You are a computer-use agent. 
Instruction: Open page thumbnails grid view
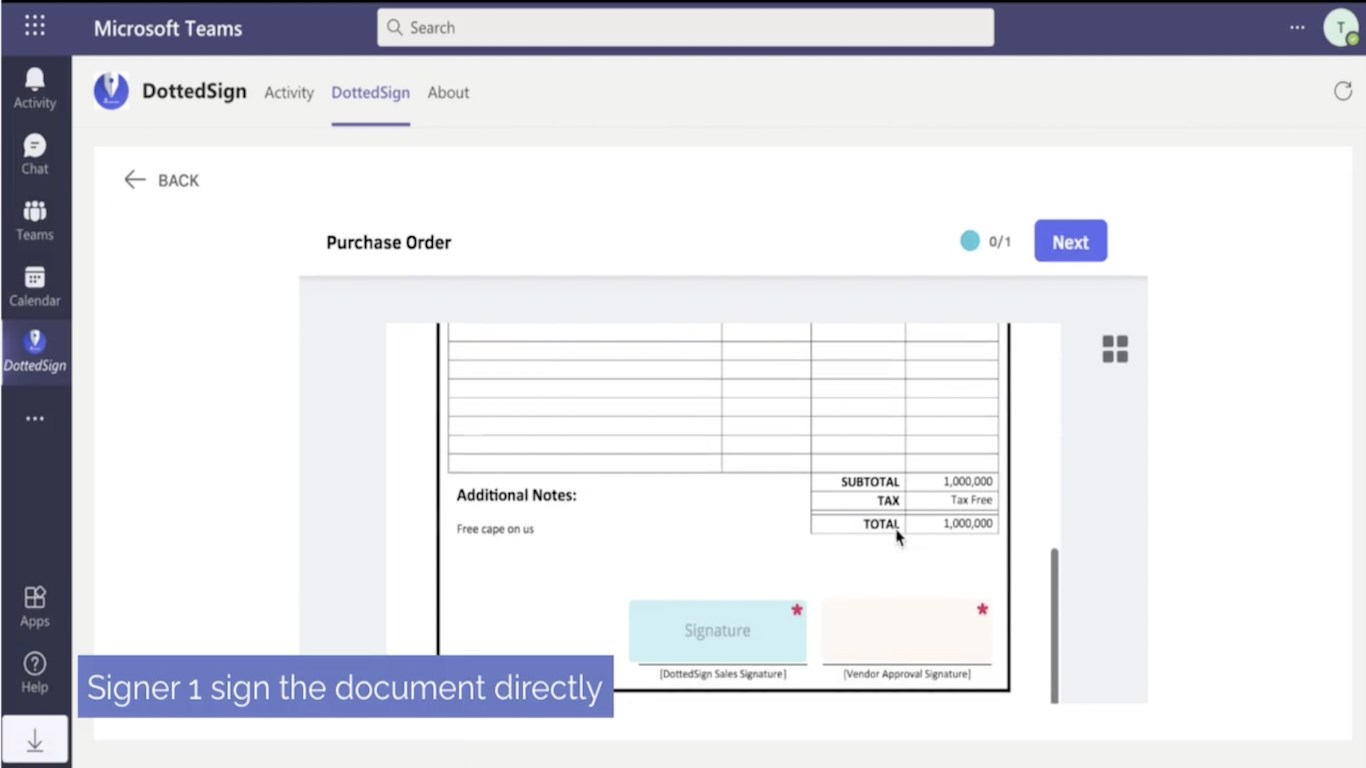tap(1115, 349)
